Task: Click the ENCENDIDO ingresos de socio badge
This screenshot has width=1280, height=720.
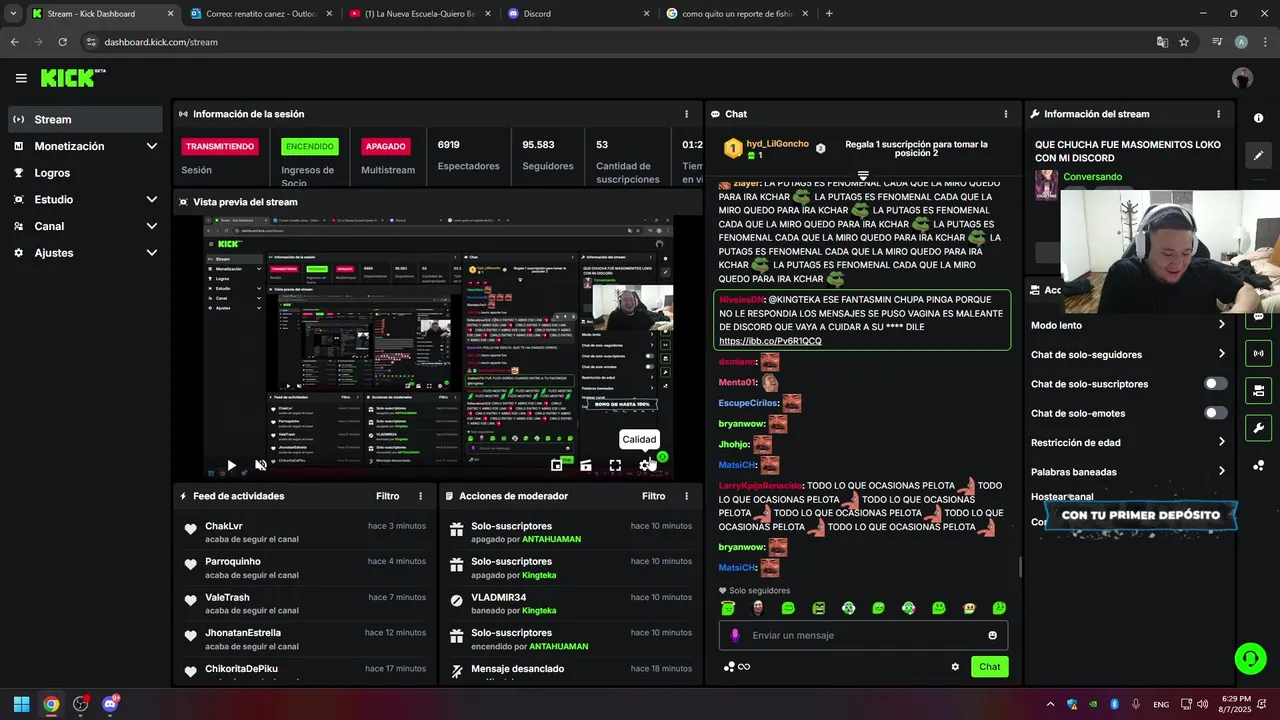Action: point(310,146)
